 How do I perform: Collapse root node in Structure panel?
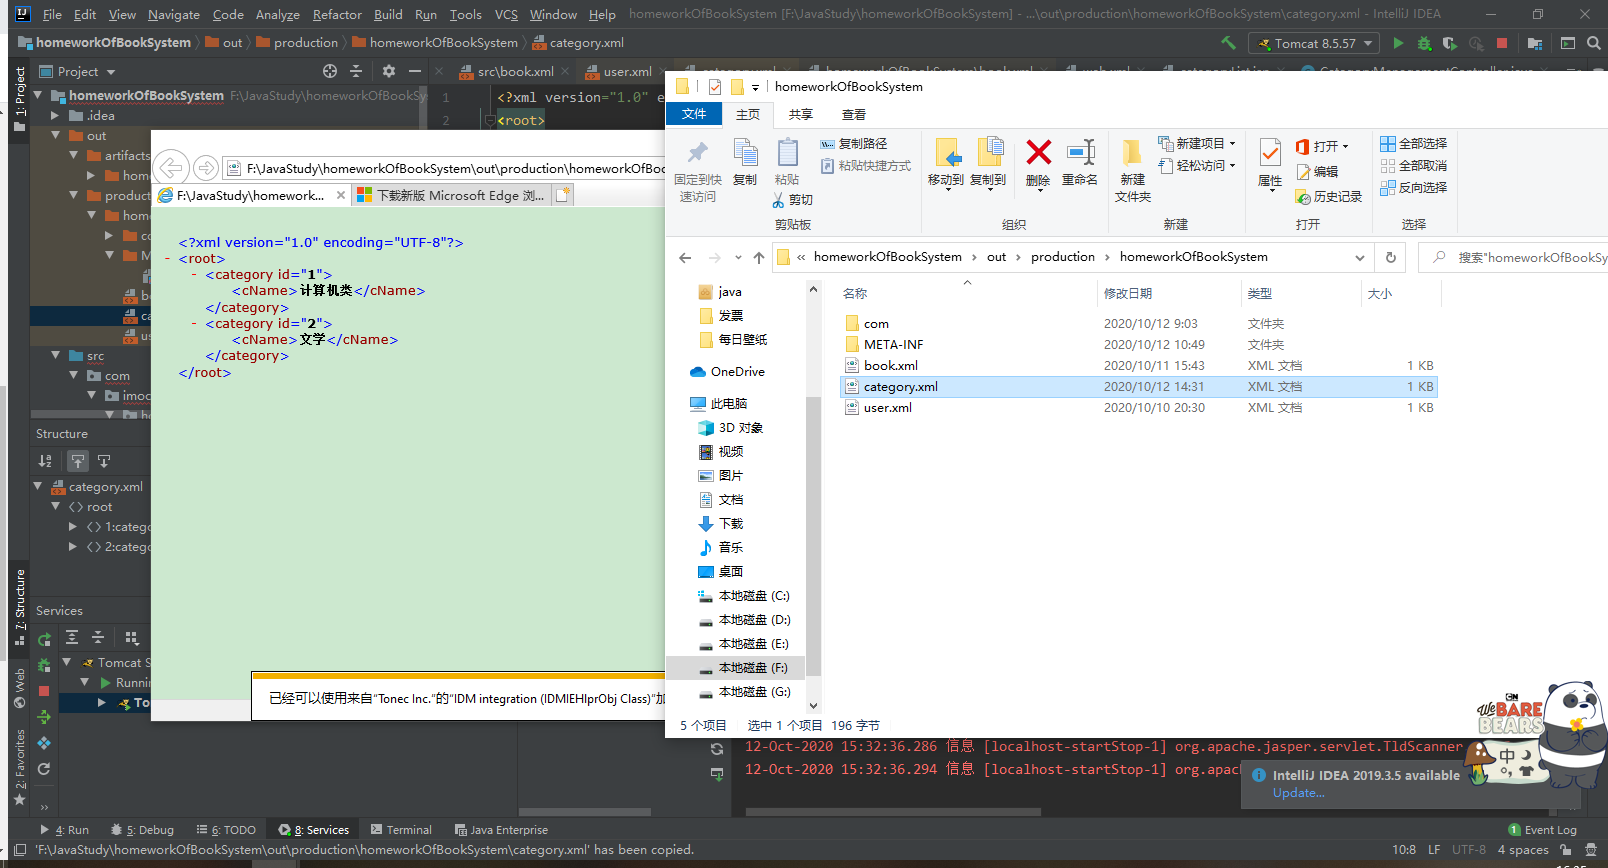click(56, 506)
